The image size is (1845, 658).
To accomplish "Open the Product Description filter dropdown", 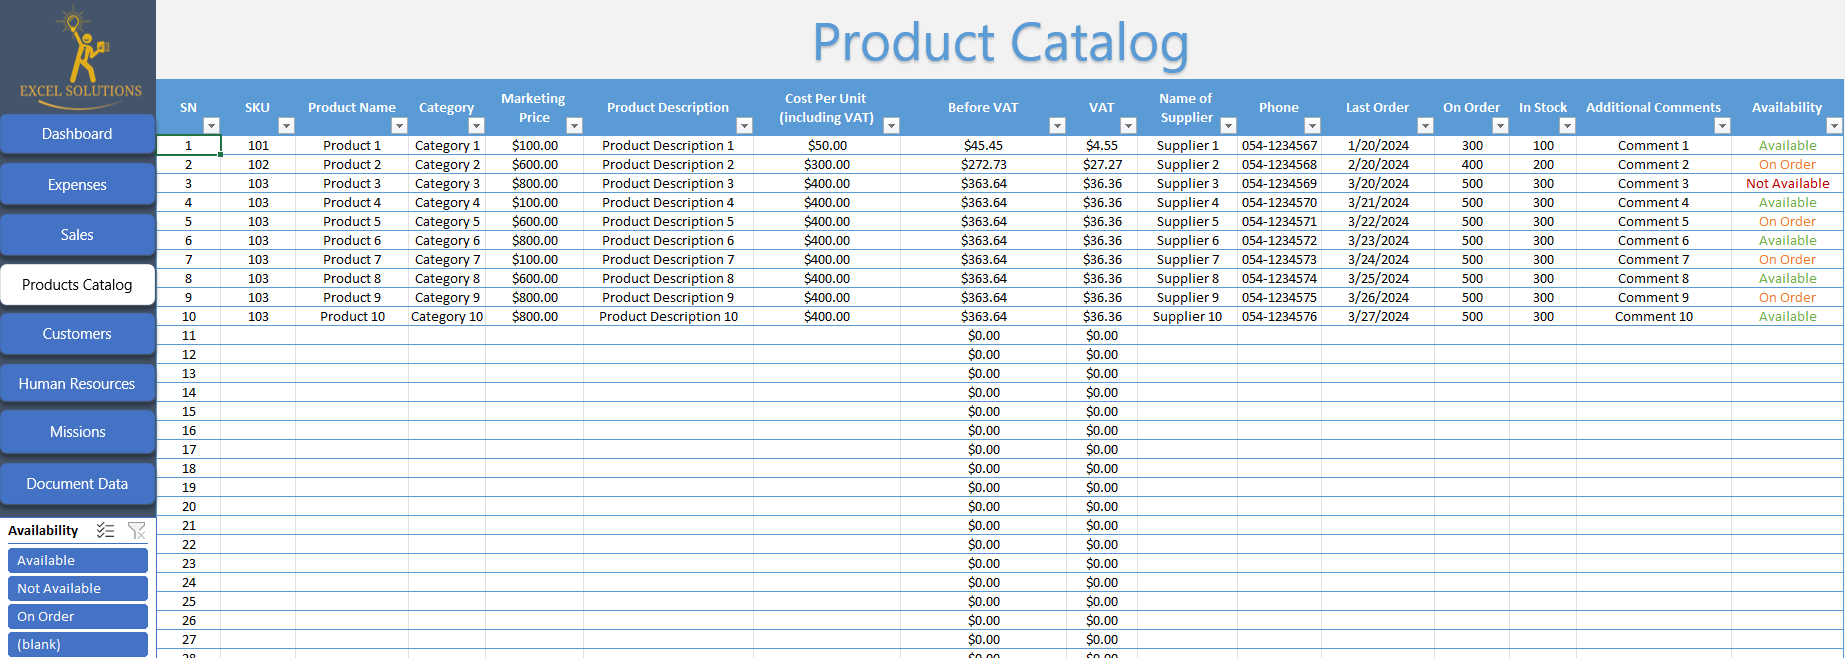I will [744, 126].
